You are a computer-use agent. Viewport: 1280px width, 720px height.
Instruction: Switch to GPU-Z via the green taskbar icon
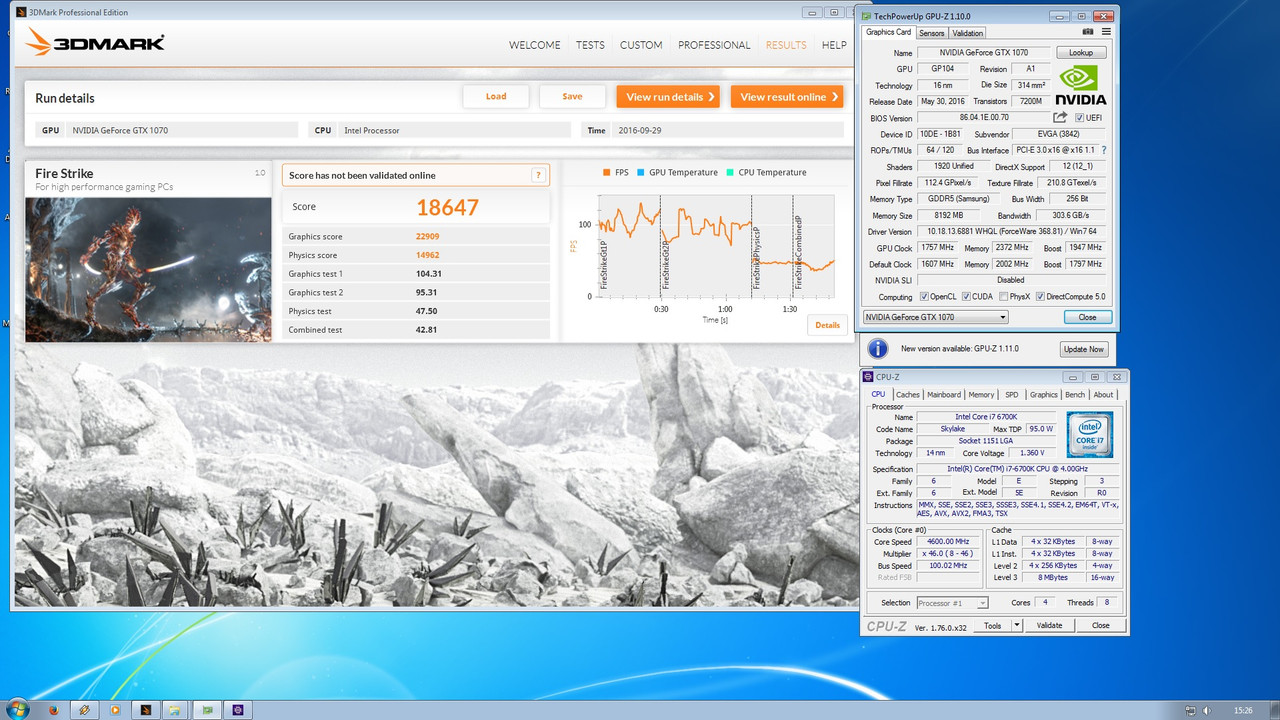(207, 710)
